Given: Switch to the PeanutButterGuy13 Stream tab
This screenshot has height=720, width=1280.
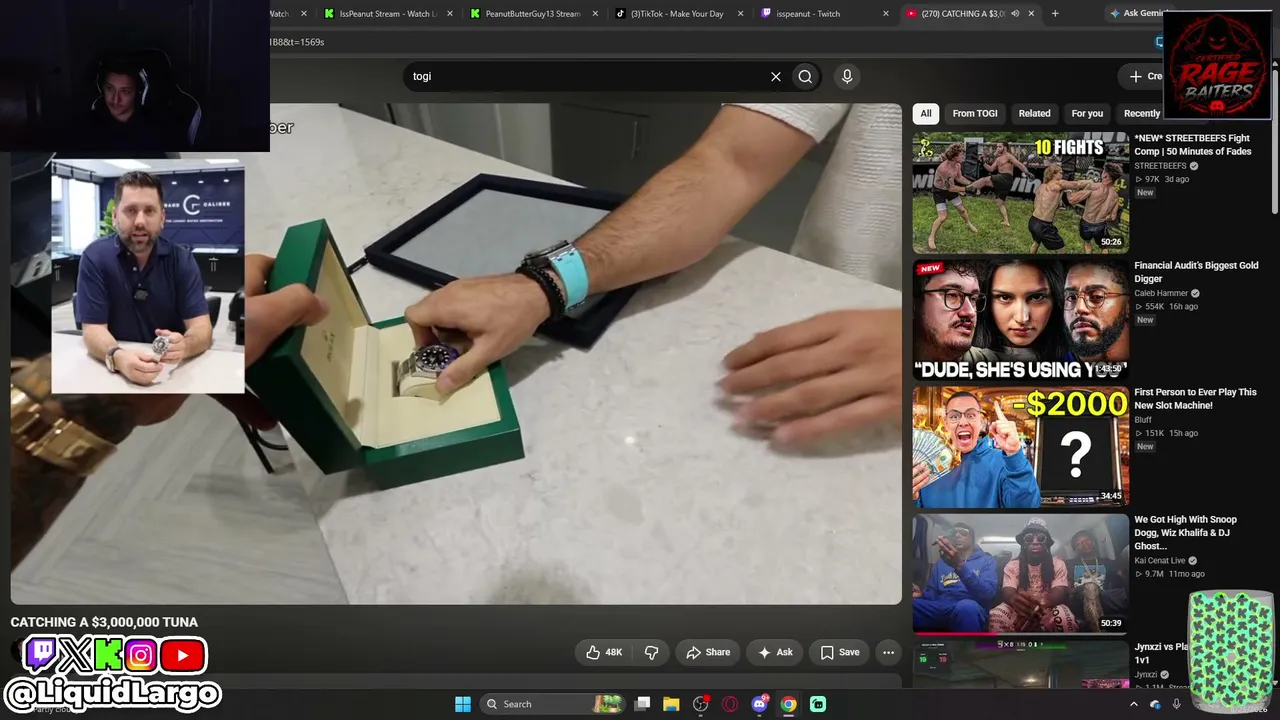Looking at the screenshot, I should (533, 13).
